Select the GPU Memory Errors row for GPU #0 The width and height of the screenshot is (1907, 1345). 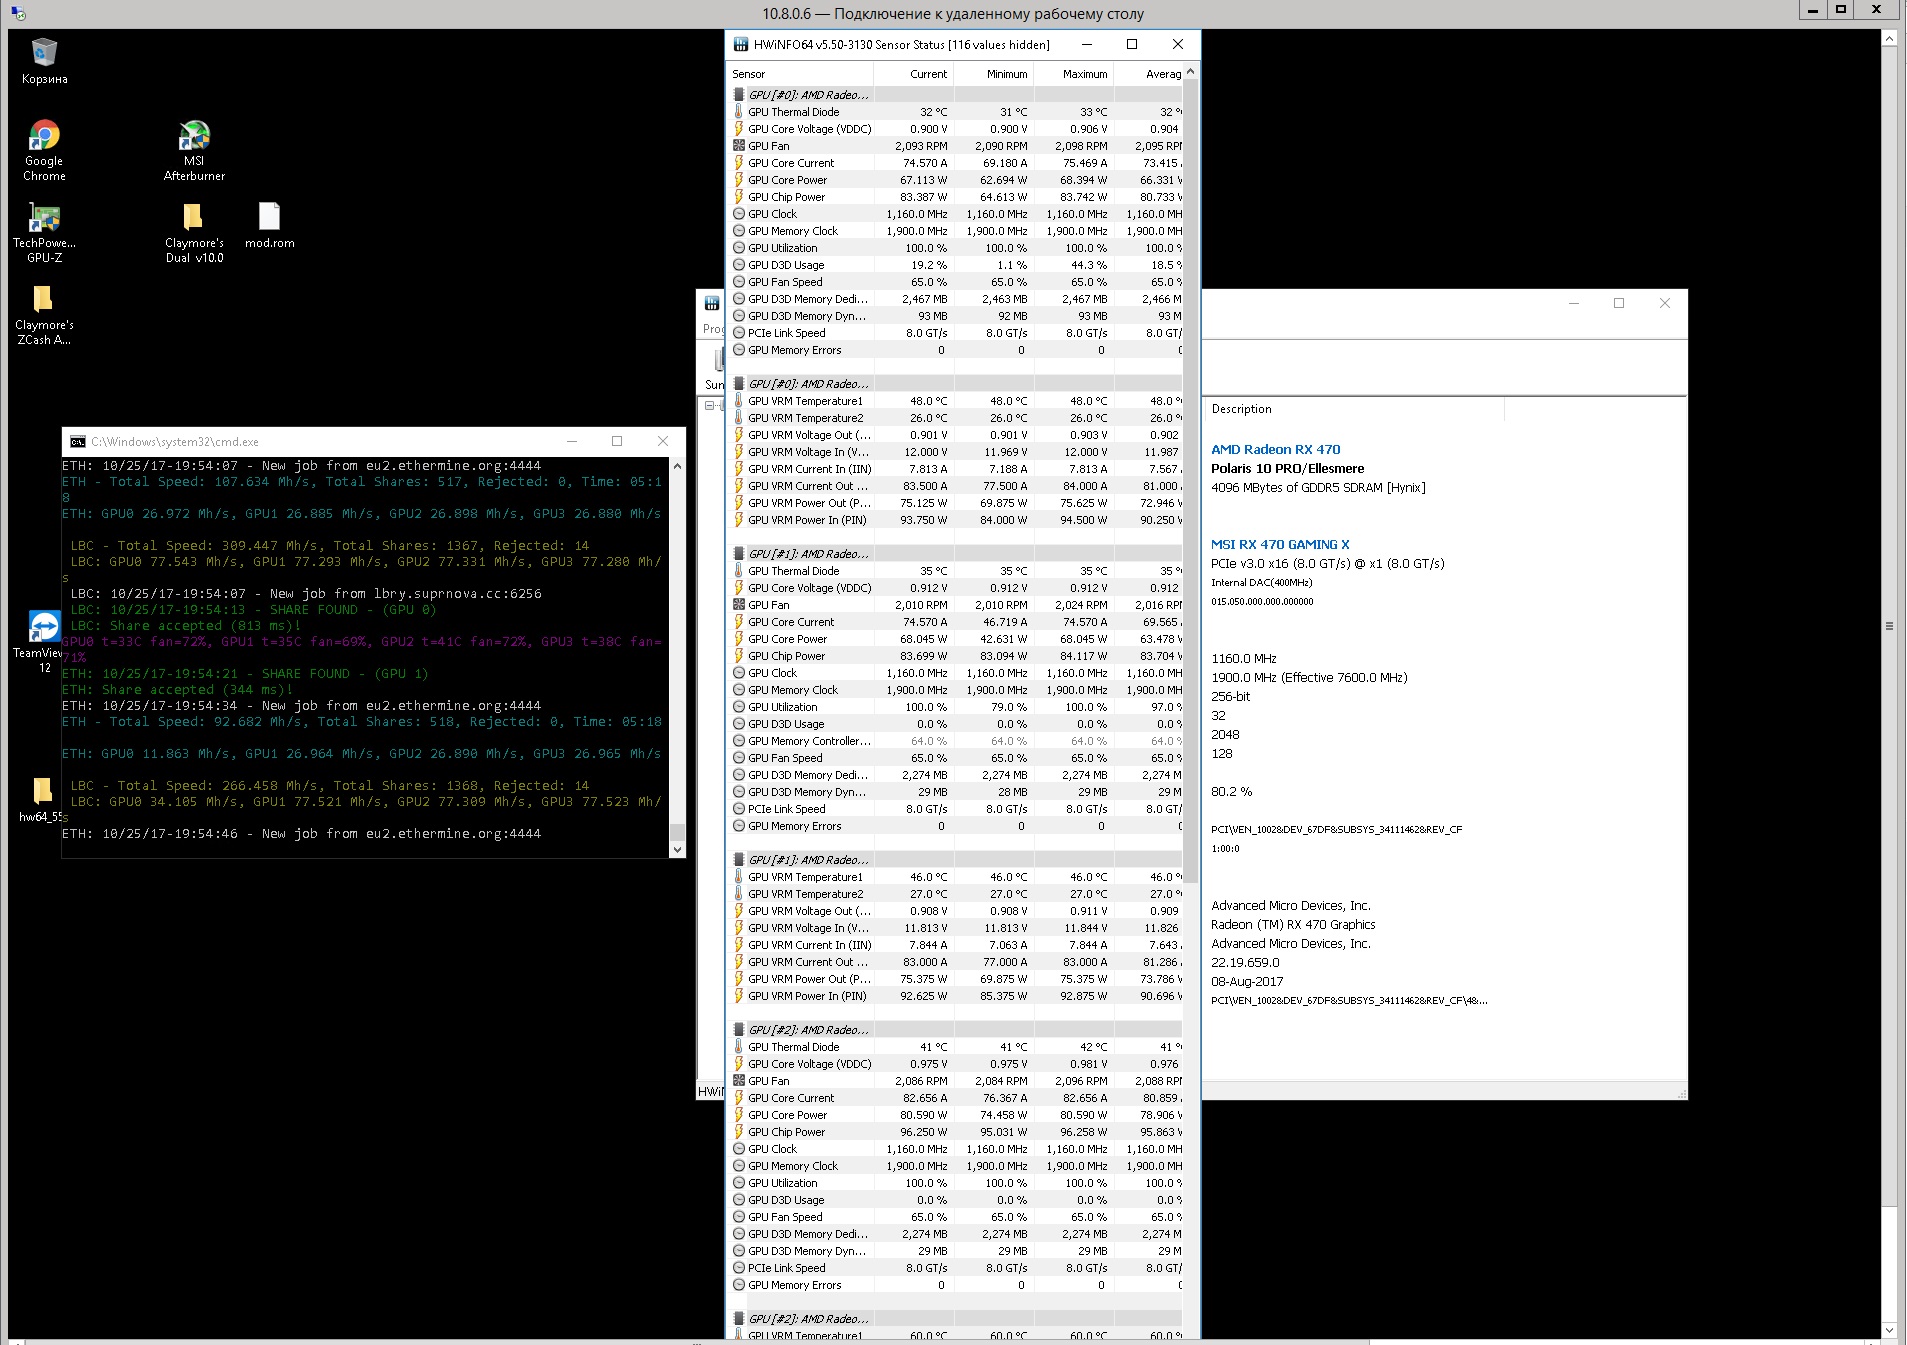pyautogui.click(x=795, y=351)
